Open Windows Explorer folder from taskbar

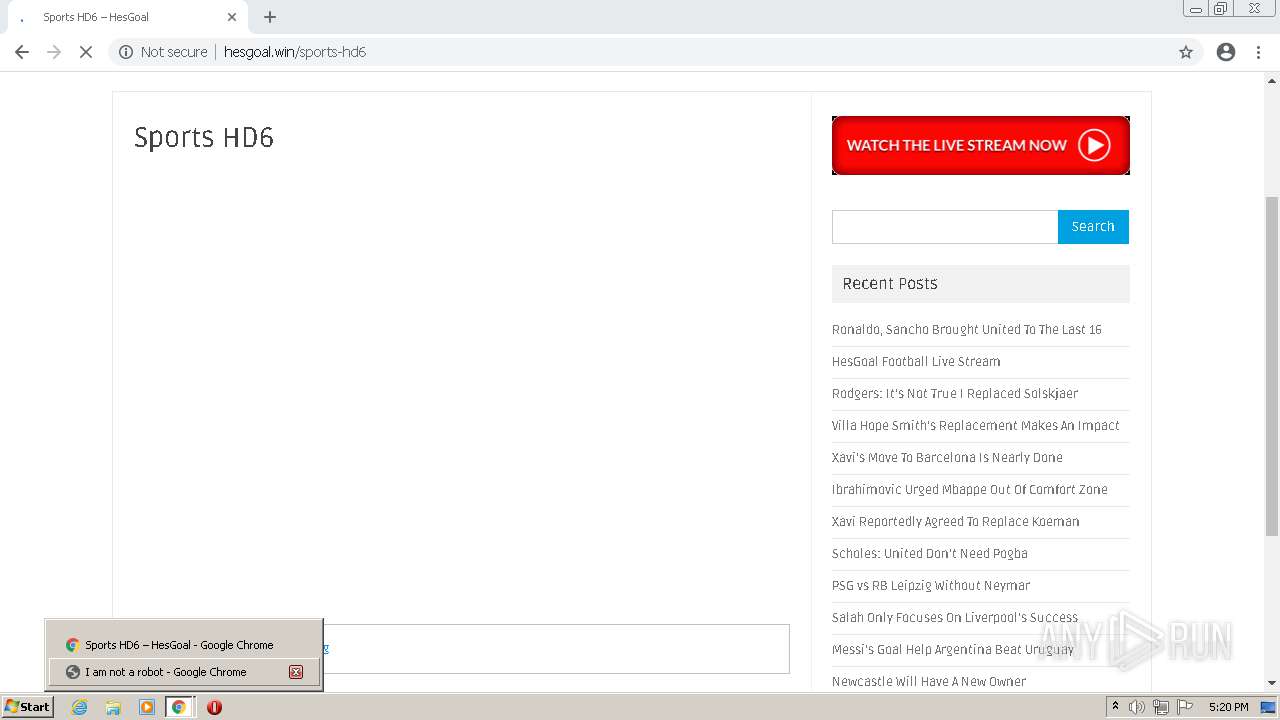(113, 707)
